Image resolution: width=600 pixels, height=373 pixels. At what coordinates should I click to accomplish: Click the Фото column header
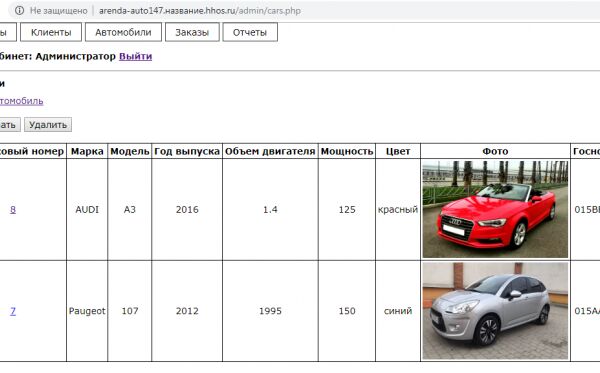pos(495,151)
